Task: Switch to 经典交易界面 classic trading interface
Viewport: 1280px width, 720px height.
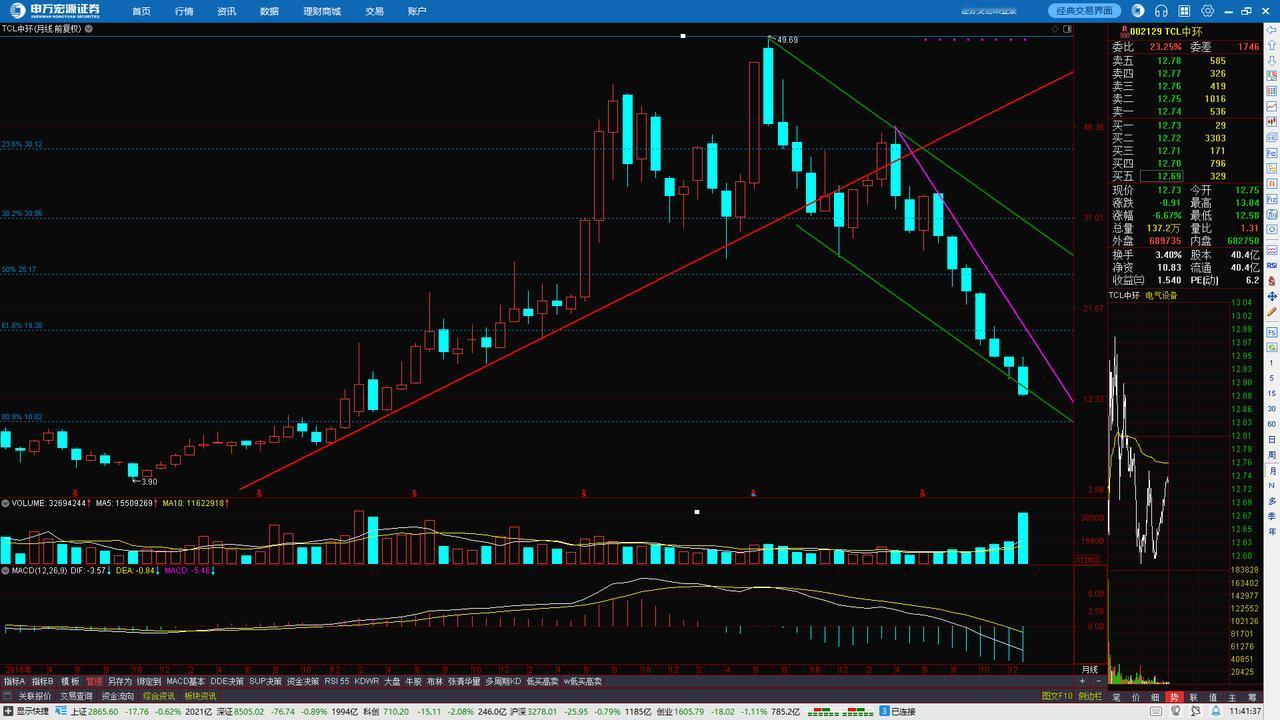Action: (x=1085, y=11)
